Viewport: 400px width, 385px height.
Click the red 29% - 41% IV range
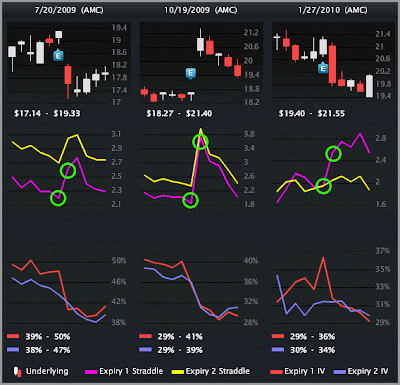click(180, 337)
